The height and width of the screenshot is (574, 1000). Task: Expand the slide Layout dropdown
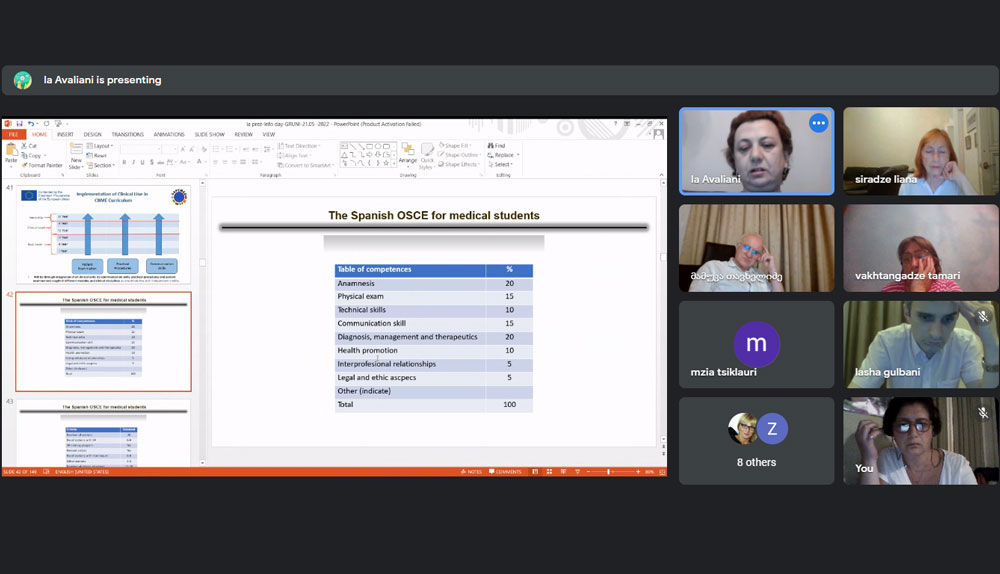100,146
